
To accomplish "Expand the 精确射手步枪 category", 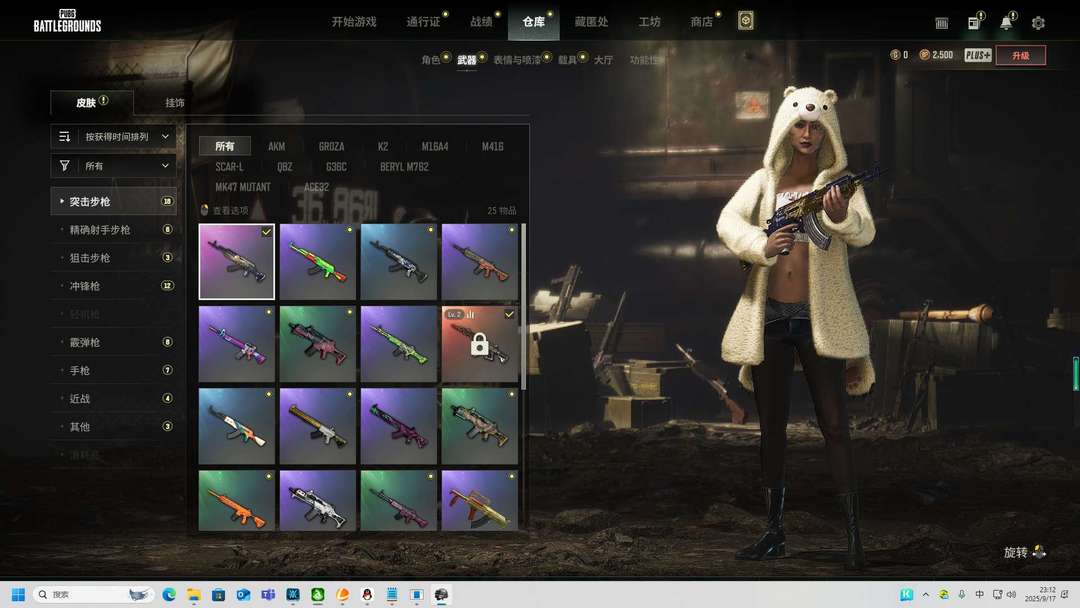I will pos(114,229).
